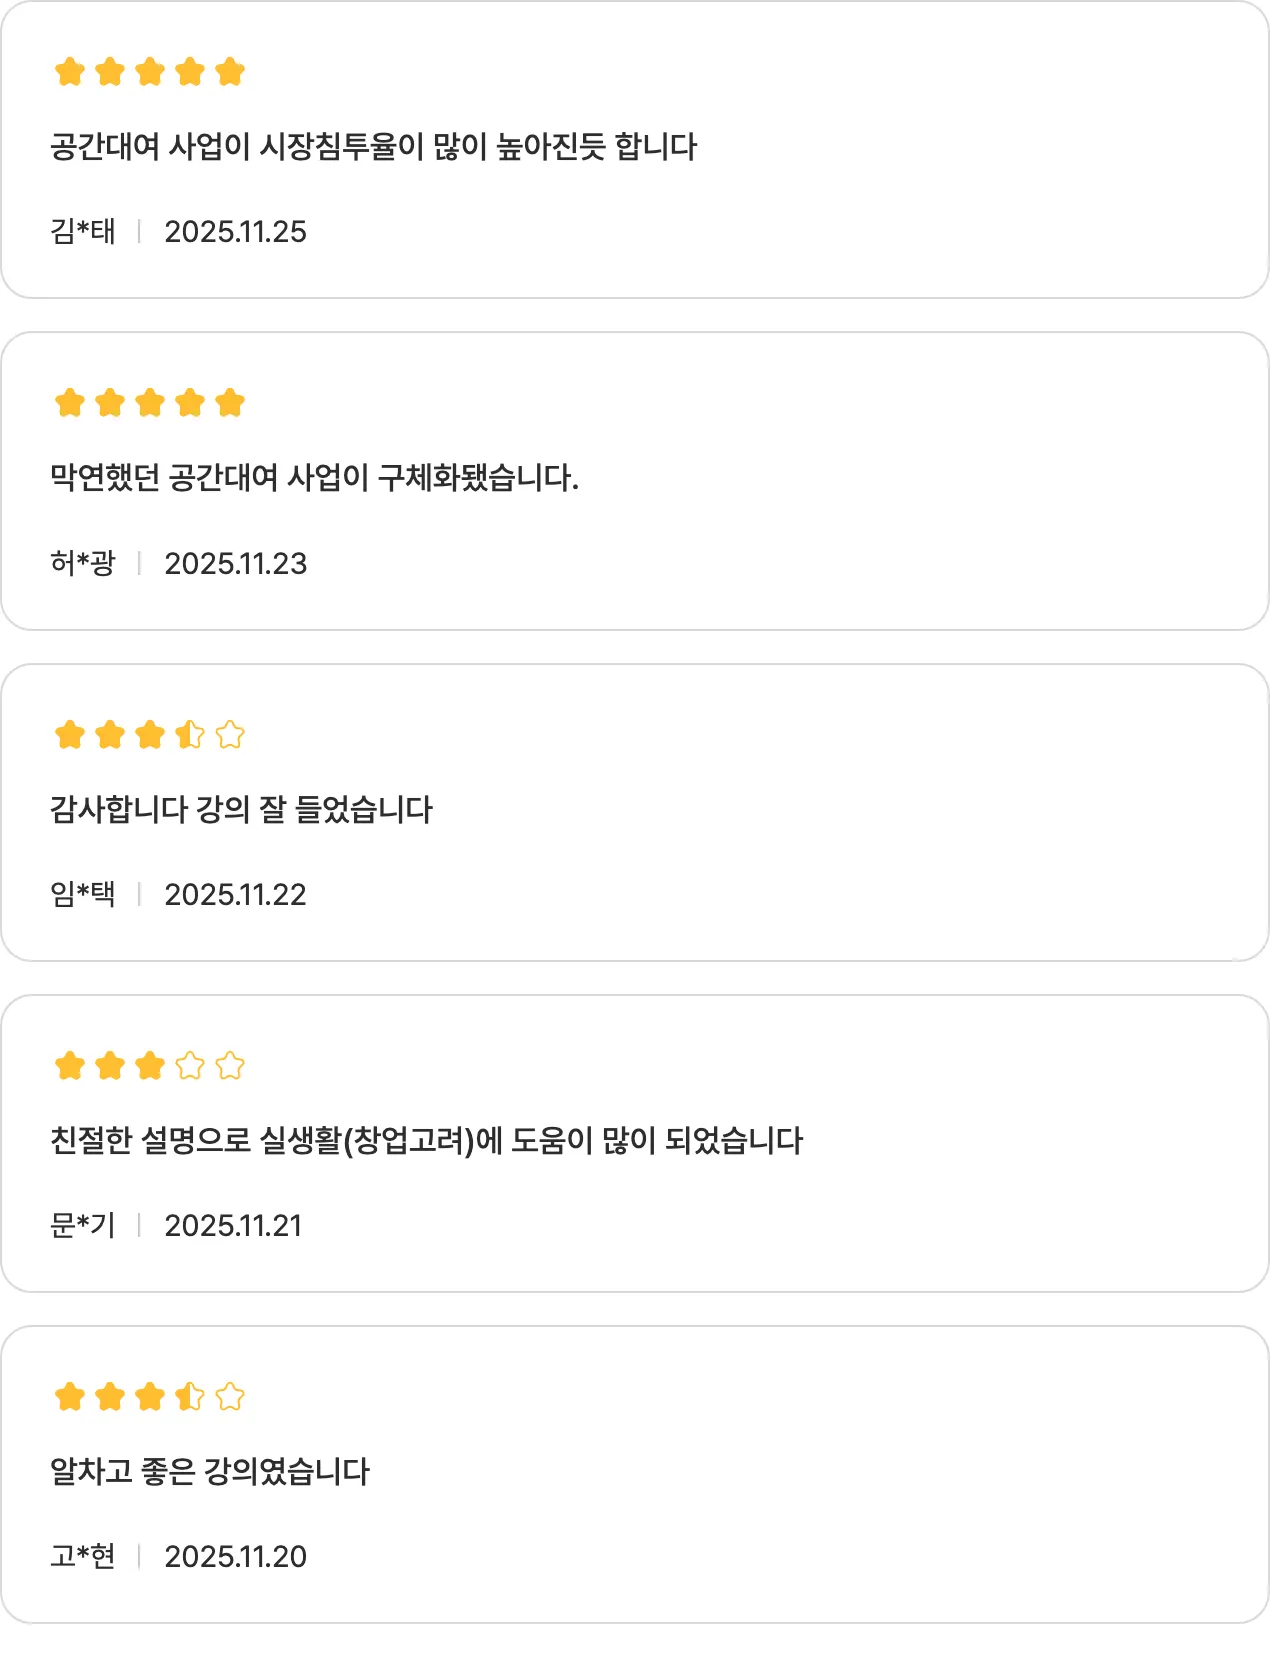The height and width of the screenshot is (1673, 1270).
Task: Click the reviewer name 고*현
Action: [83, 1557]
